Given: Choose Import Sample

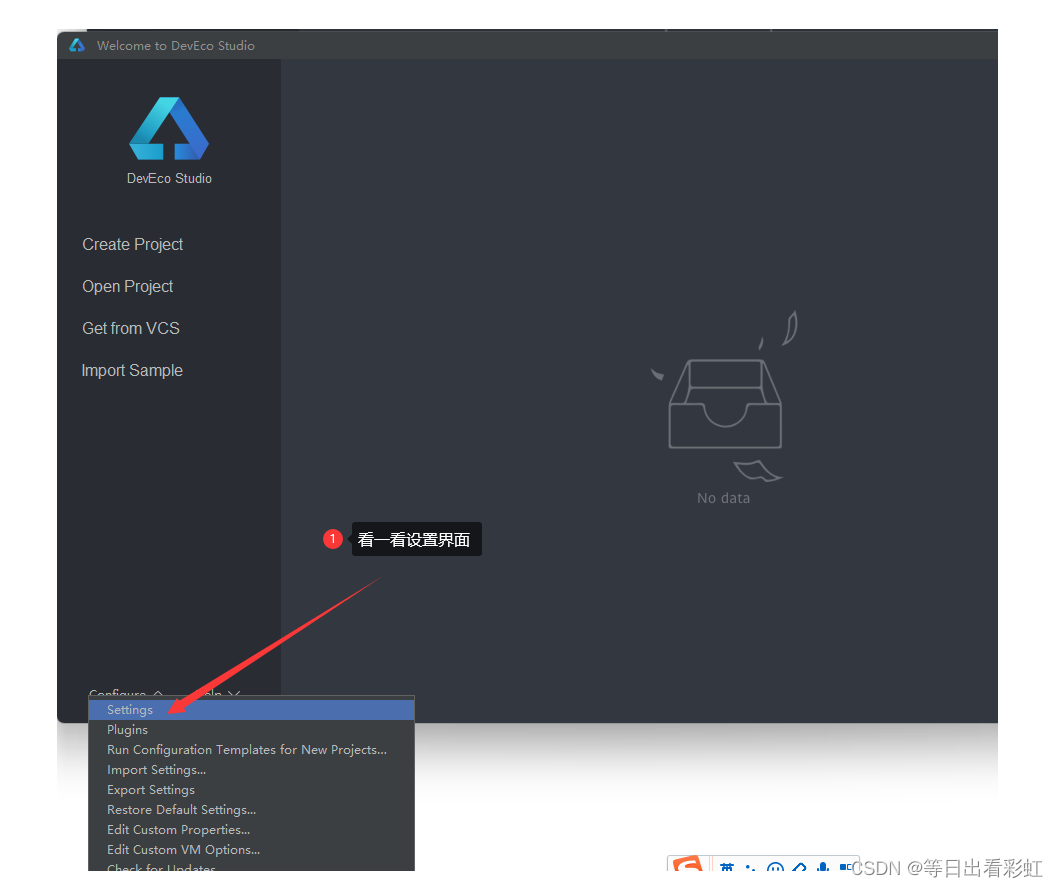Looking at the screenshot, I should (x=132, y=370).
